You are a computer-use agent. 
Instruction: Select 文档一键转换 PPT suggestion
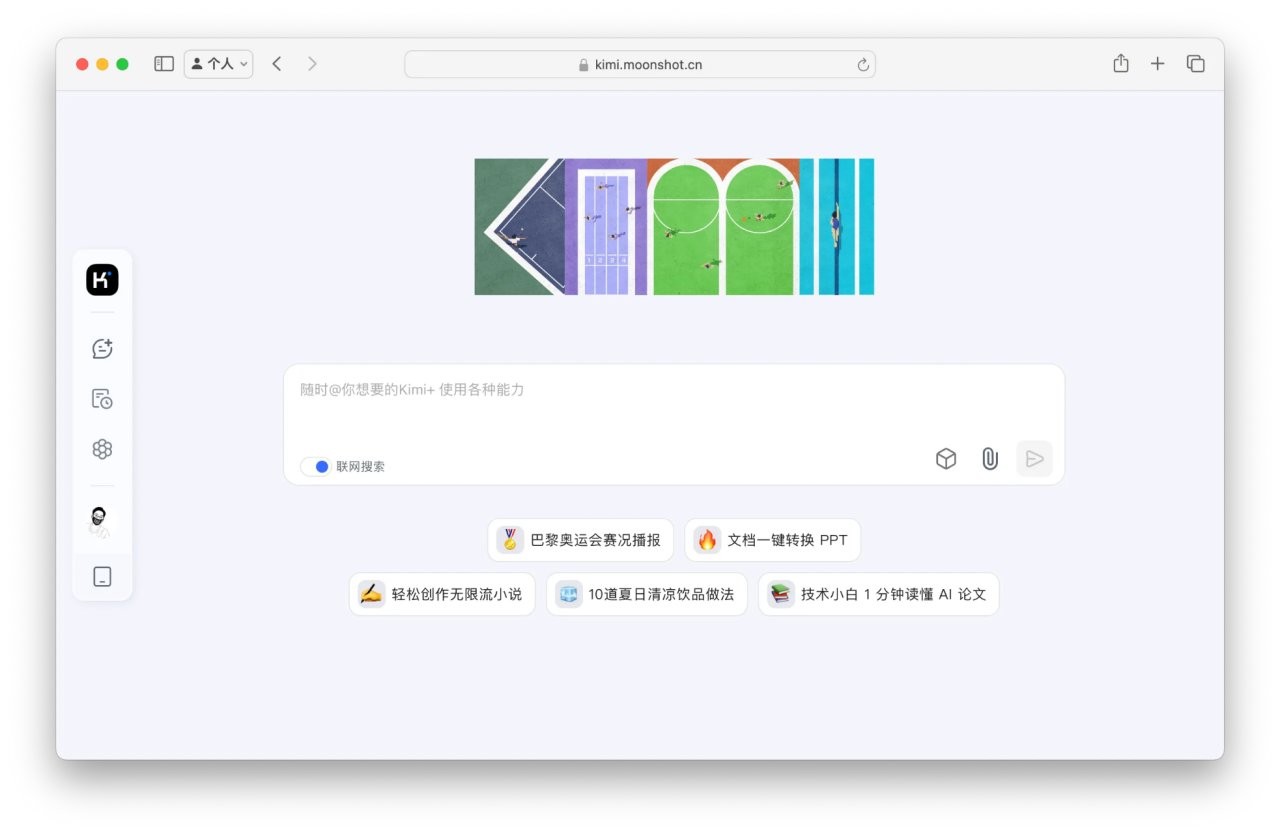click(773, 540)
